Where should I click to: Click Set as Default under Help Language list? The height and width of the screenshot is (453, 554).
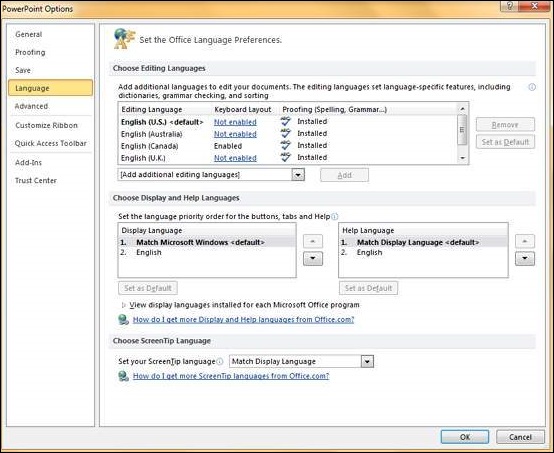click(369, 288)
